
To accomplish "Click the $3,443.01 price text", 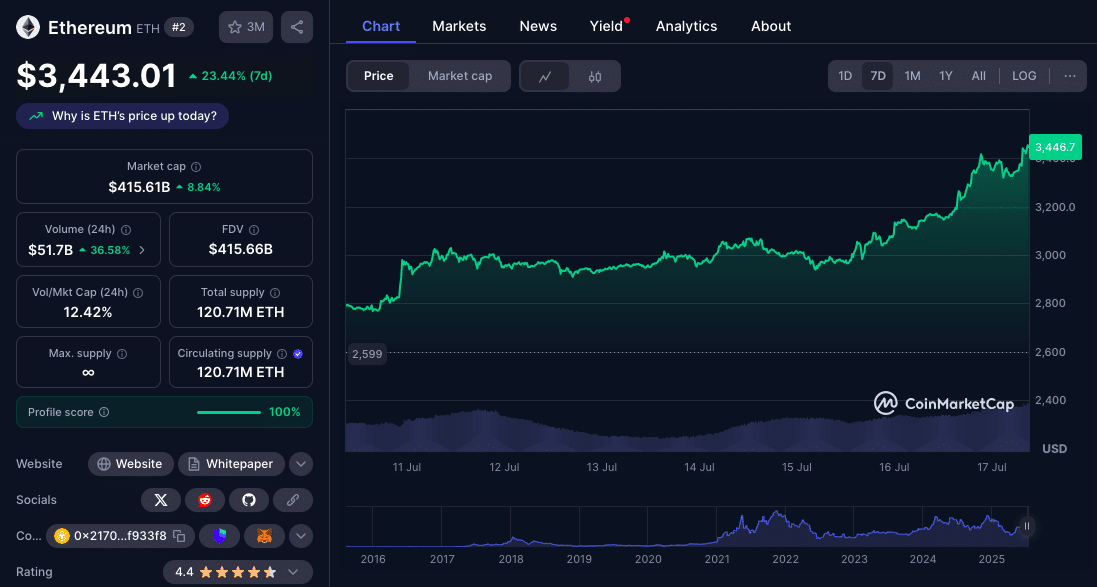I will click(97, 76).
